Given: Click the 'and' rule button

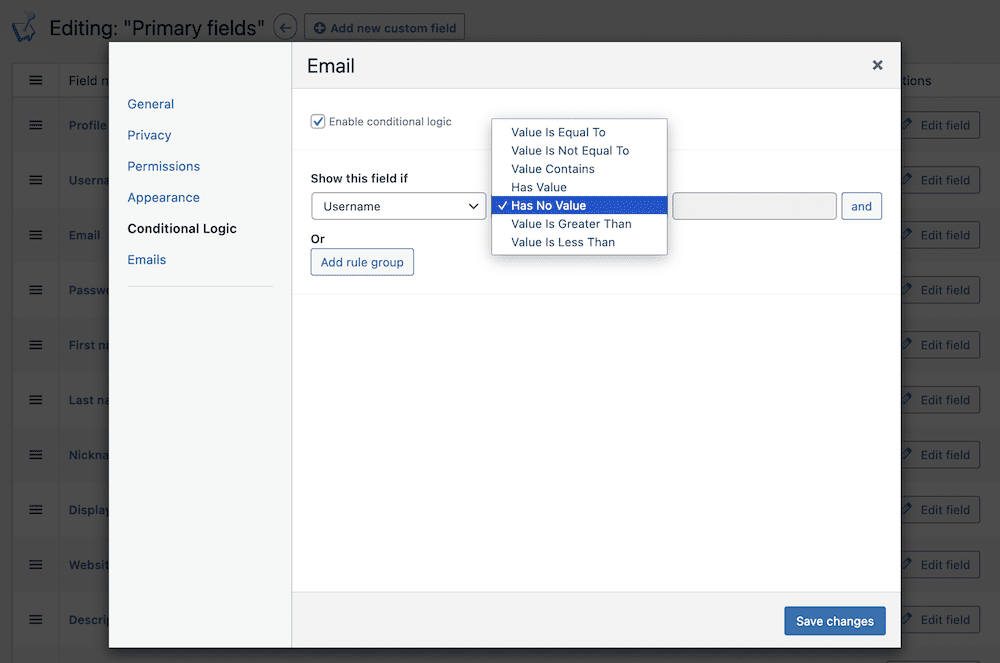Looking at the screenshot, I should tap(861, 206).
